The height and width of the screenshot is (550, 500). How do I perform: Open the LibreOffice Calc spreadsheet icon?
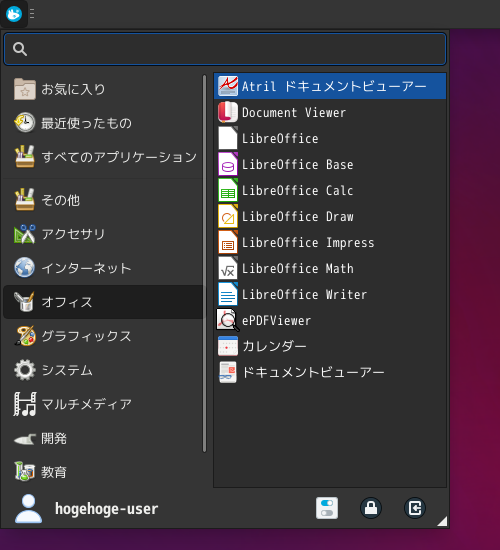tap(228, 190)
